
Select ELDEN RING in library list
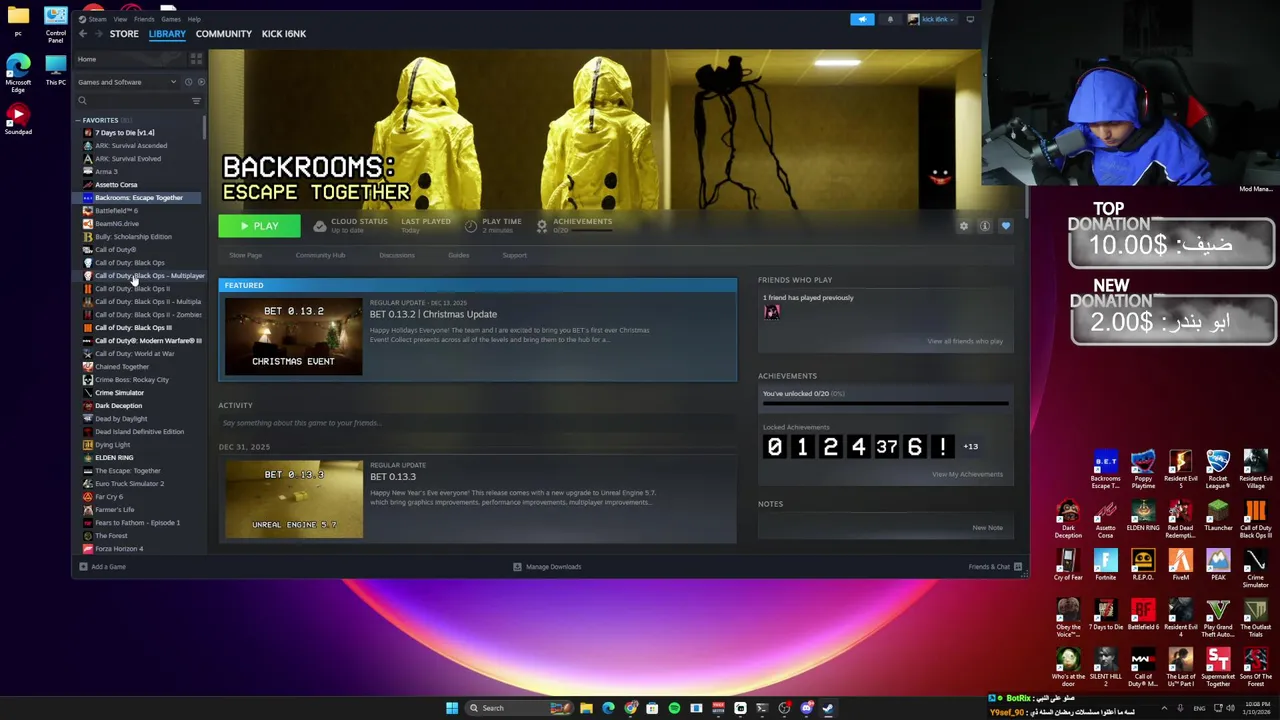pyautogui.click(x=114, y=458)
